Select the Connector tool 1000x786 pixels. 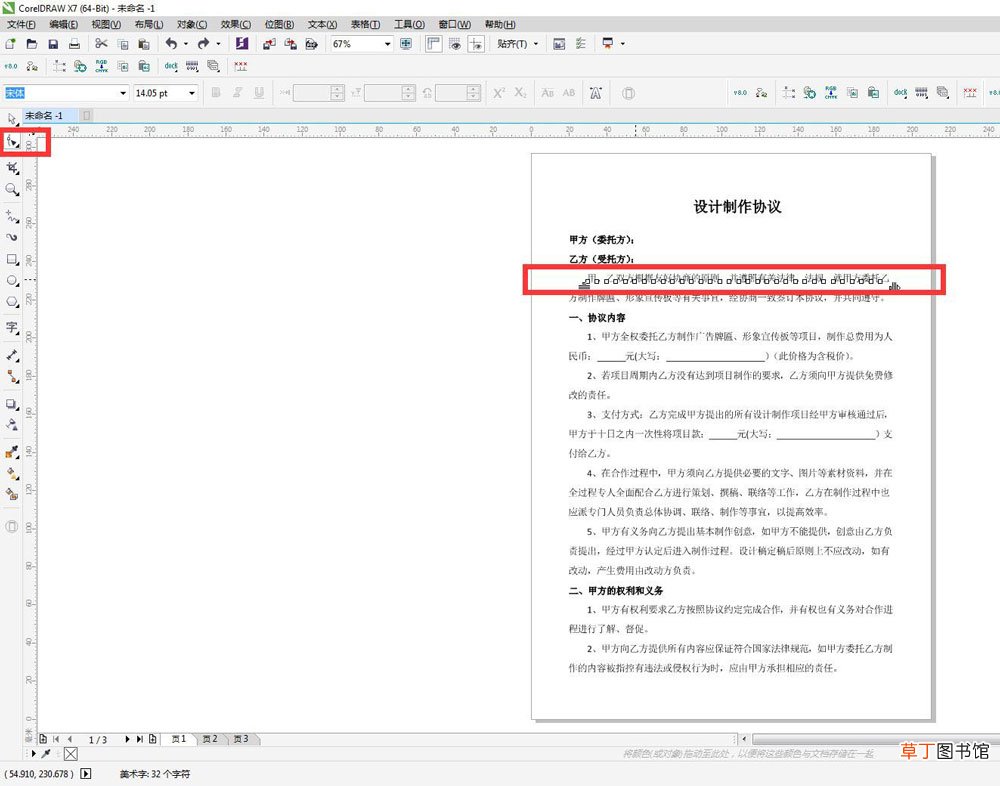tap(12, 376)
